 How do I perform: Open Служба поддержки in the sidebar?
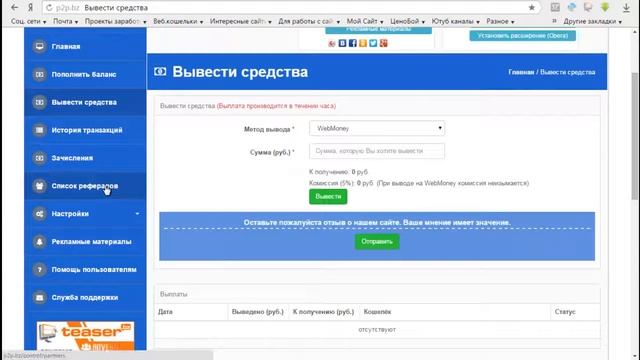click(85, 298)
